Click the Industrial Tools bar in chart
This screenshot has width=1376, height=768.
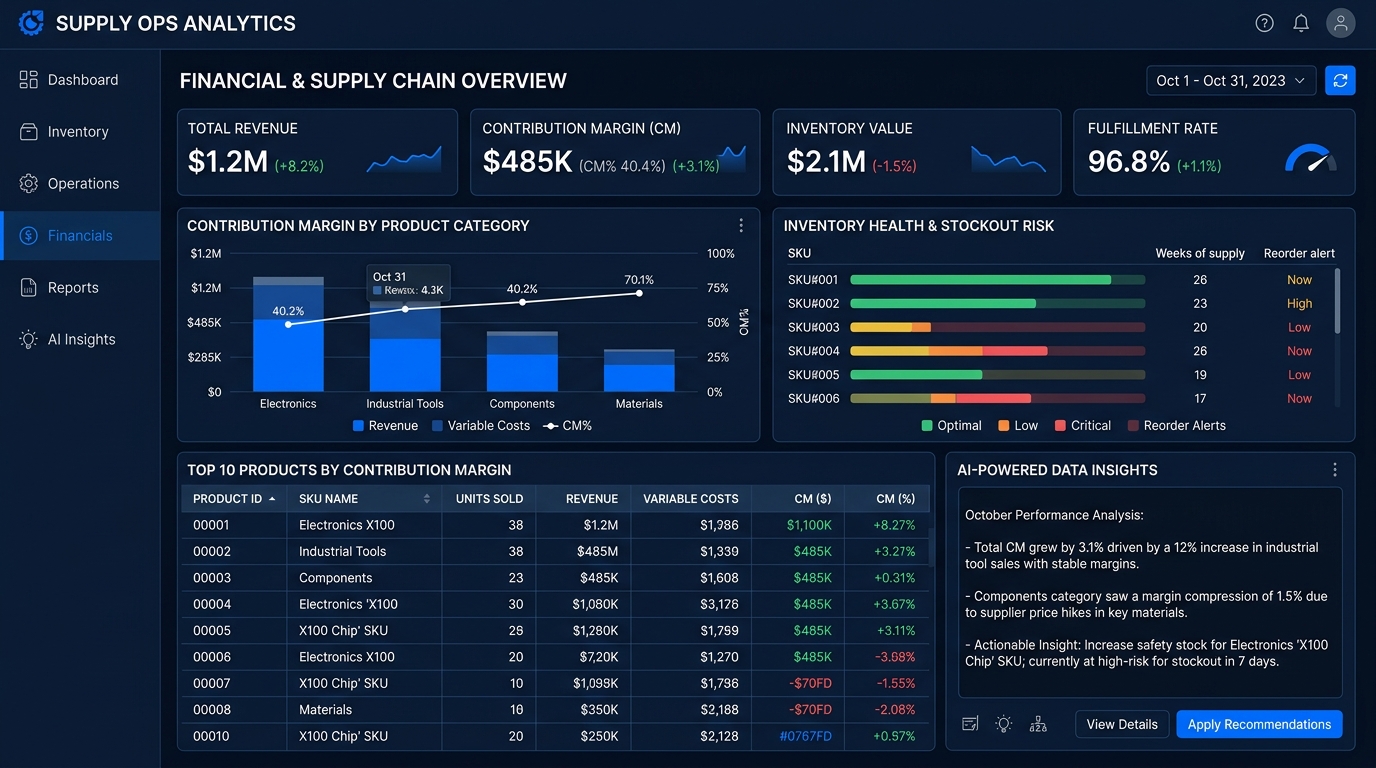(405, 345)
